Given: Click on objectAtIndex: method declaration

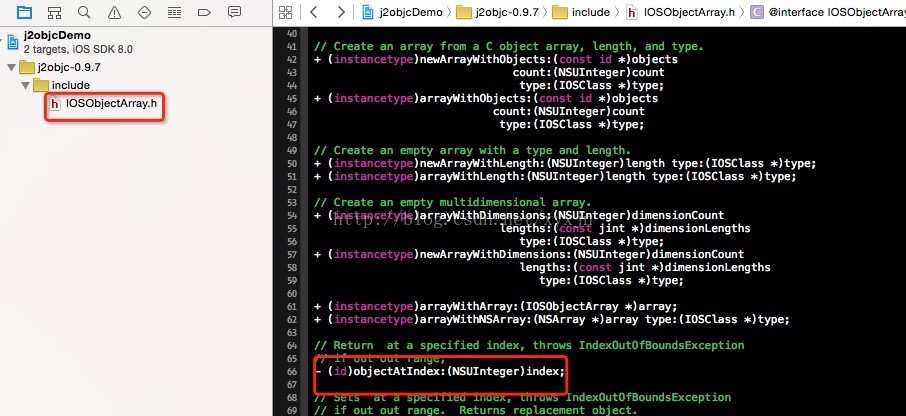Looking at the screenshot, I should 440,371.
